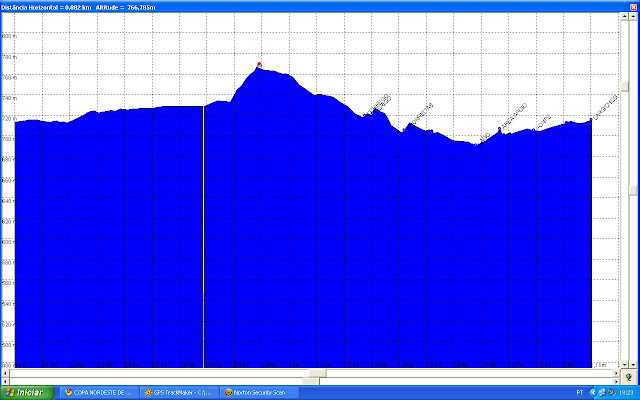Open the Iniciar start menu
The width and height of the screenshot is (640, 400).
(27, 393)
